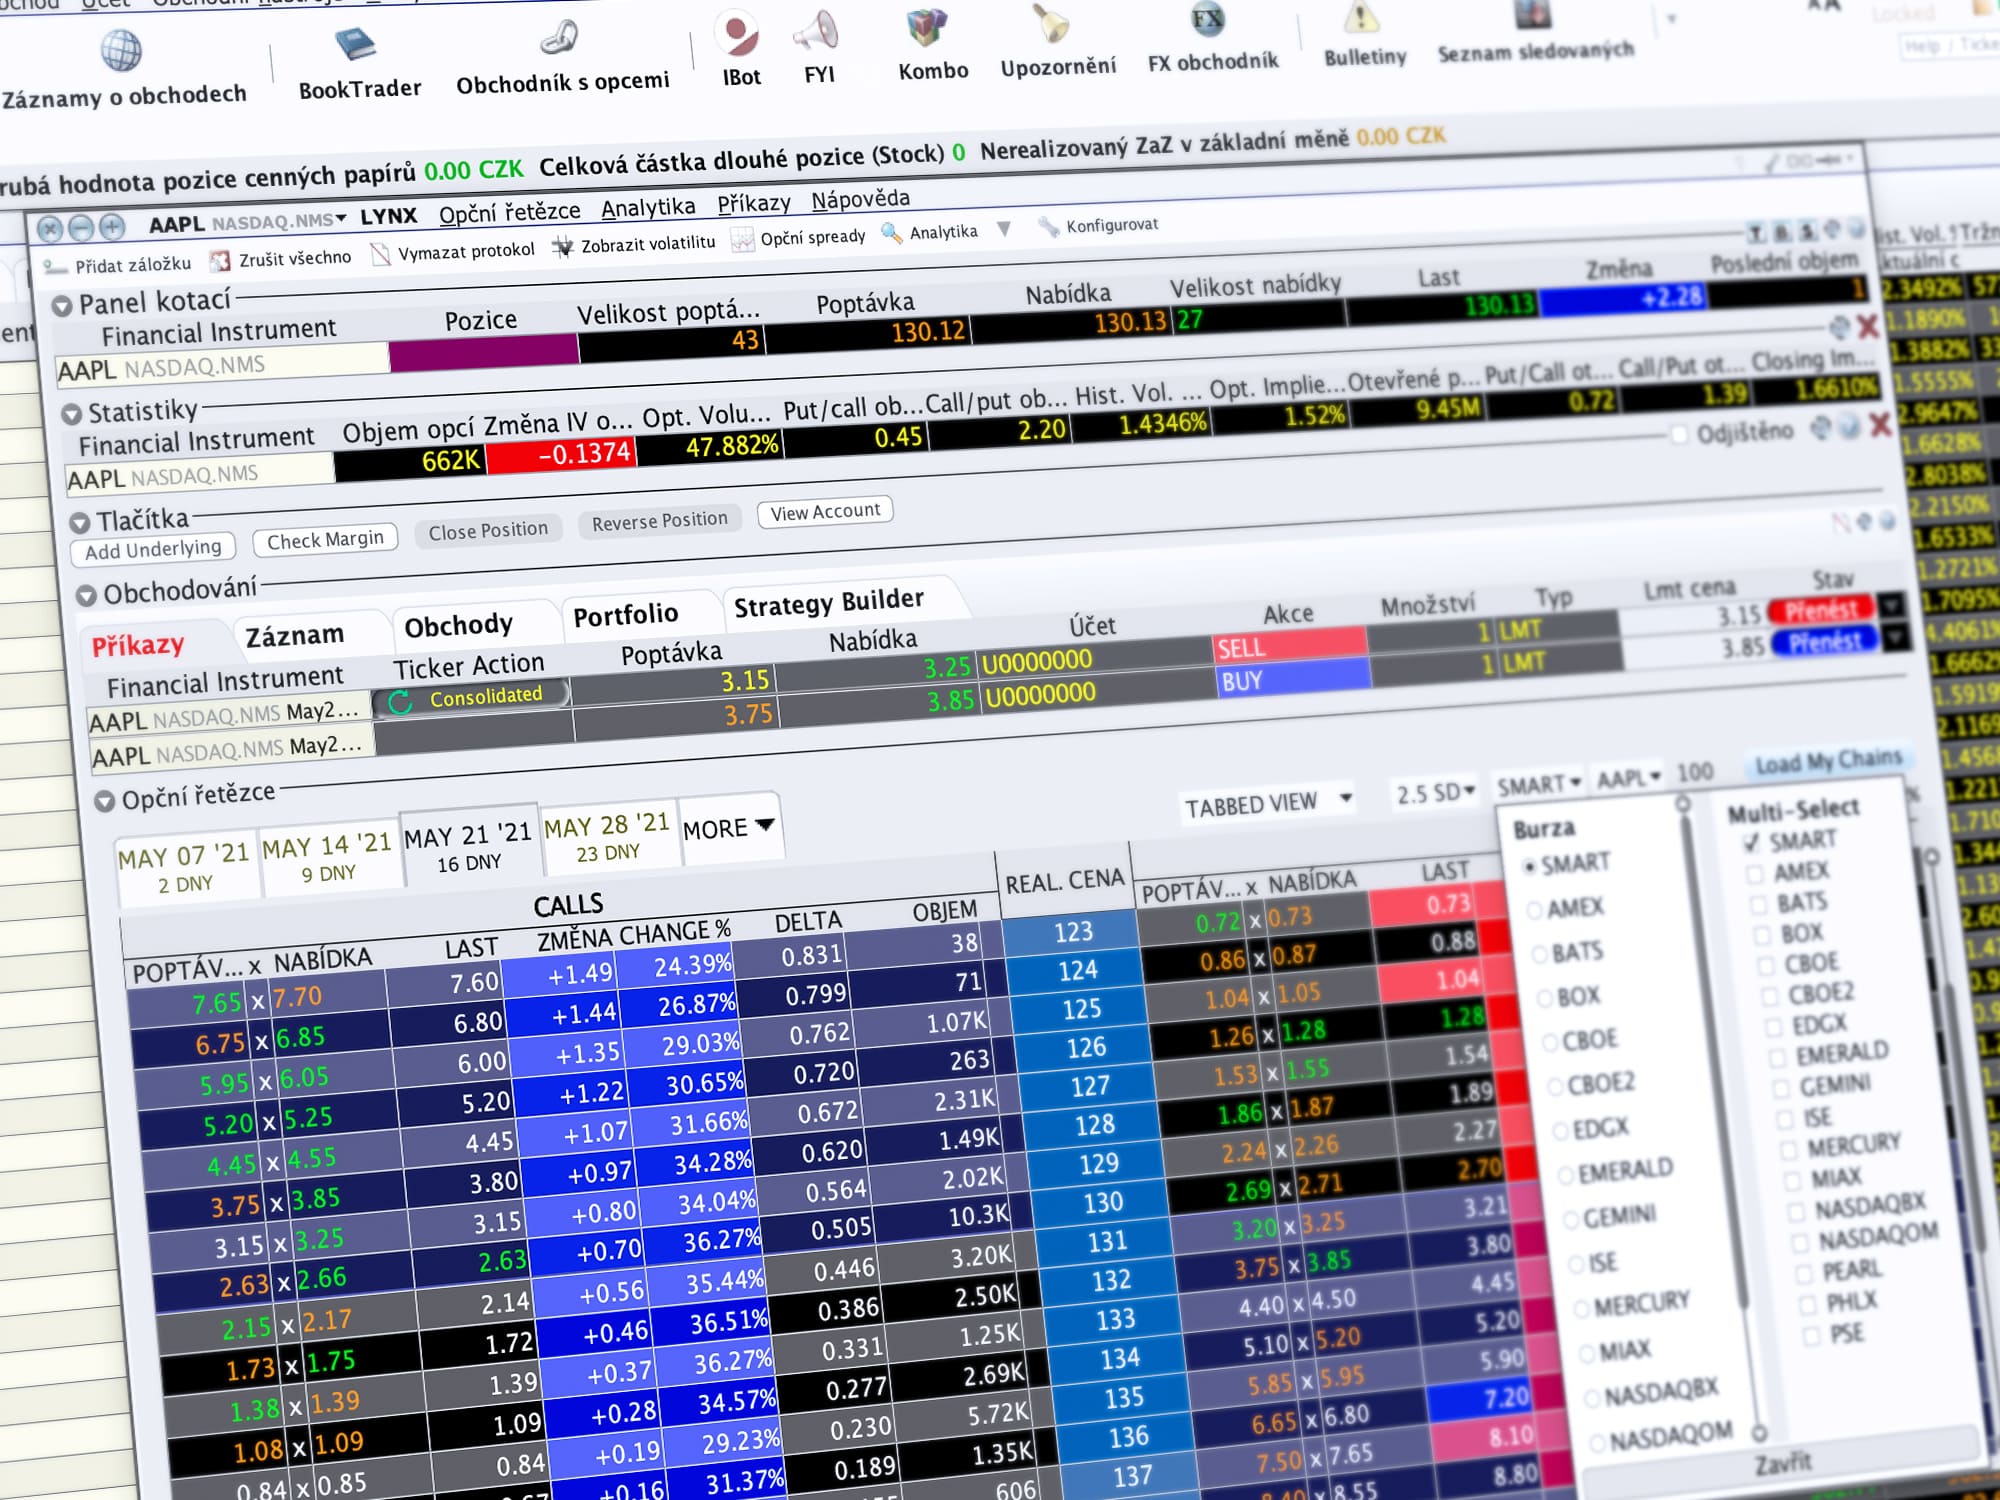The width and height of the screenshot is (2000, 1500).
Task: Click the SELL action cell
Action: click(x=1290, y=645)
